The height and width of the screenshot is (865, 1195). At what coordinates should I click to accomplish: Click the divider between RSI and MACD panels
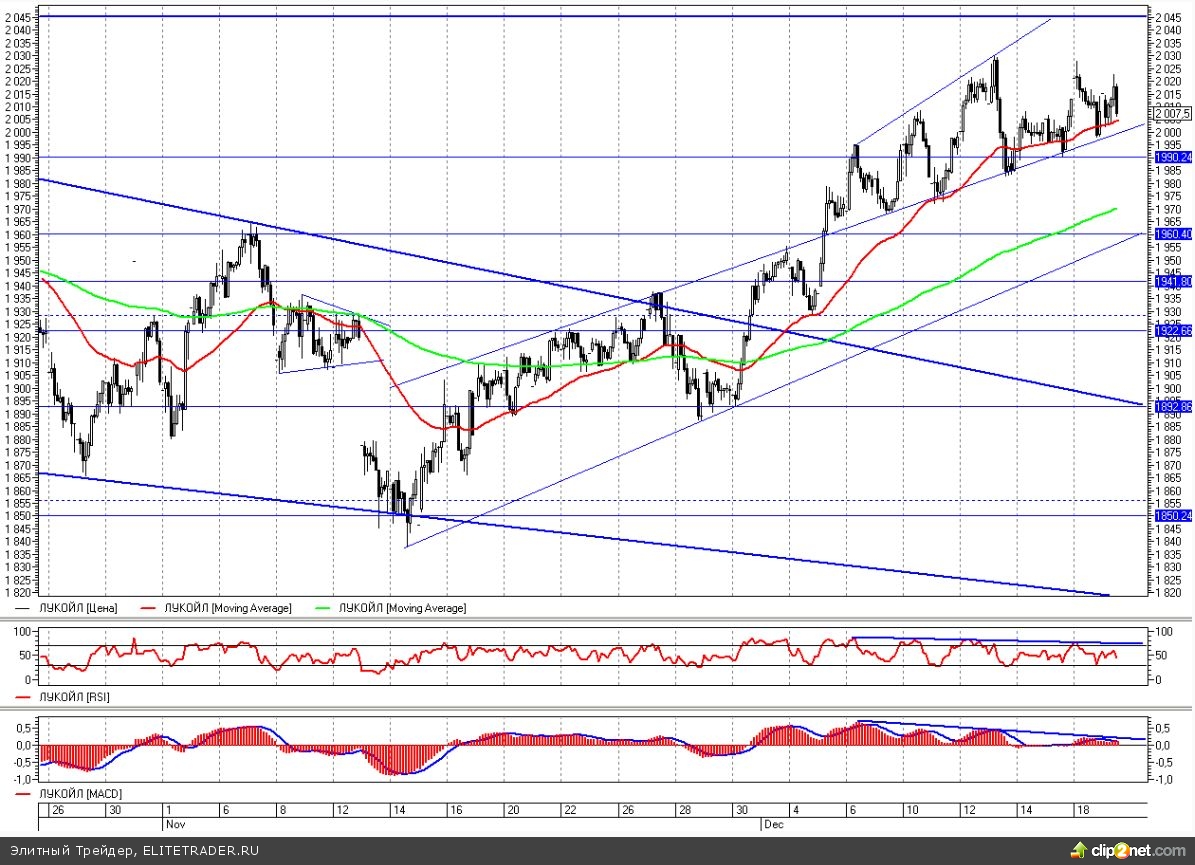point(597,705)
